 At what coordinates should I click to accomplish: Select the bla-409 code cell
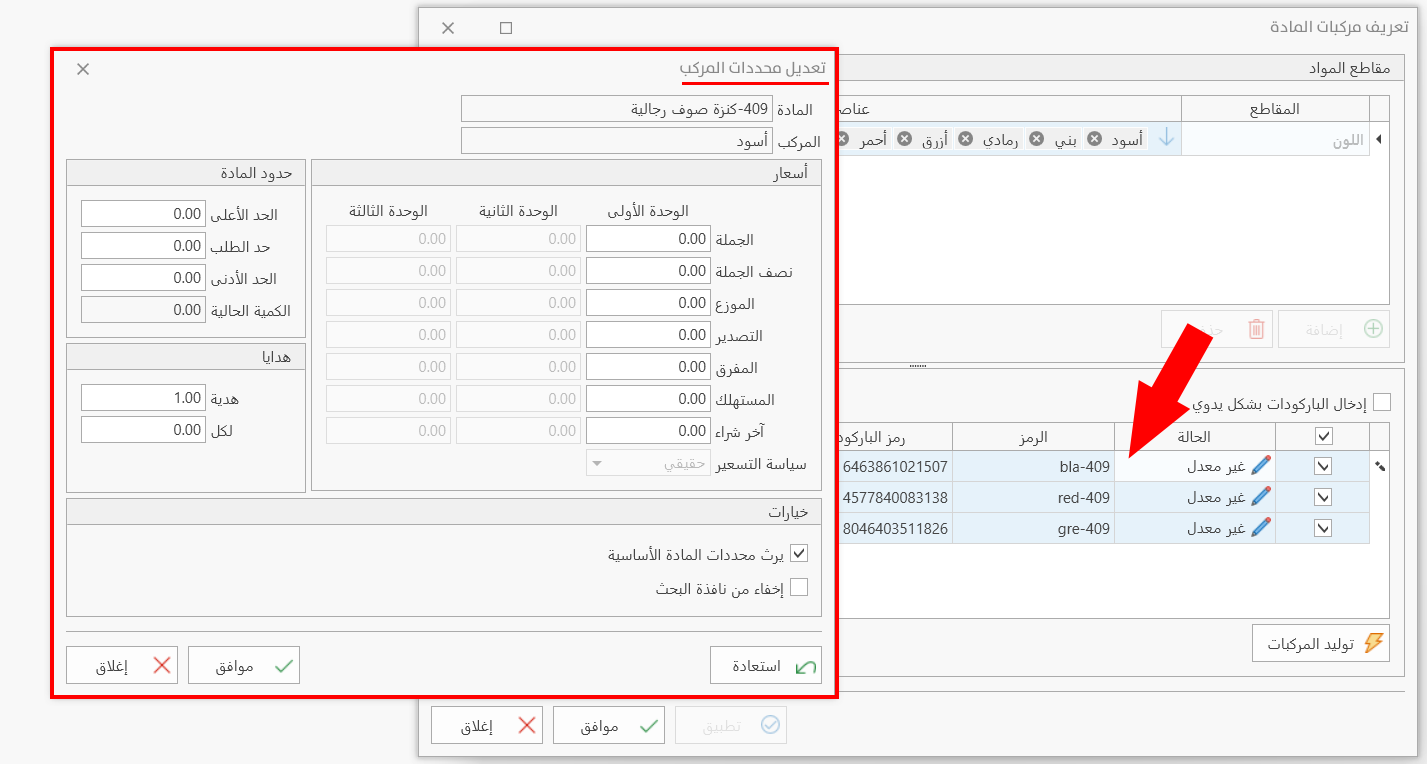coord(1033,466)
